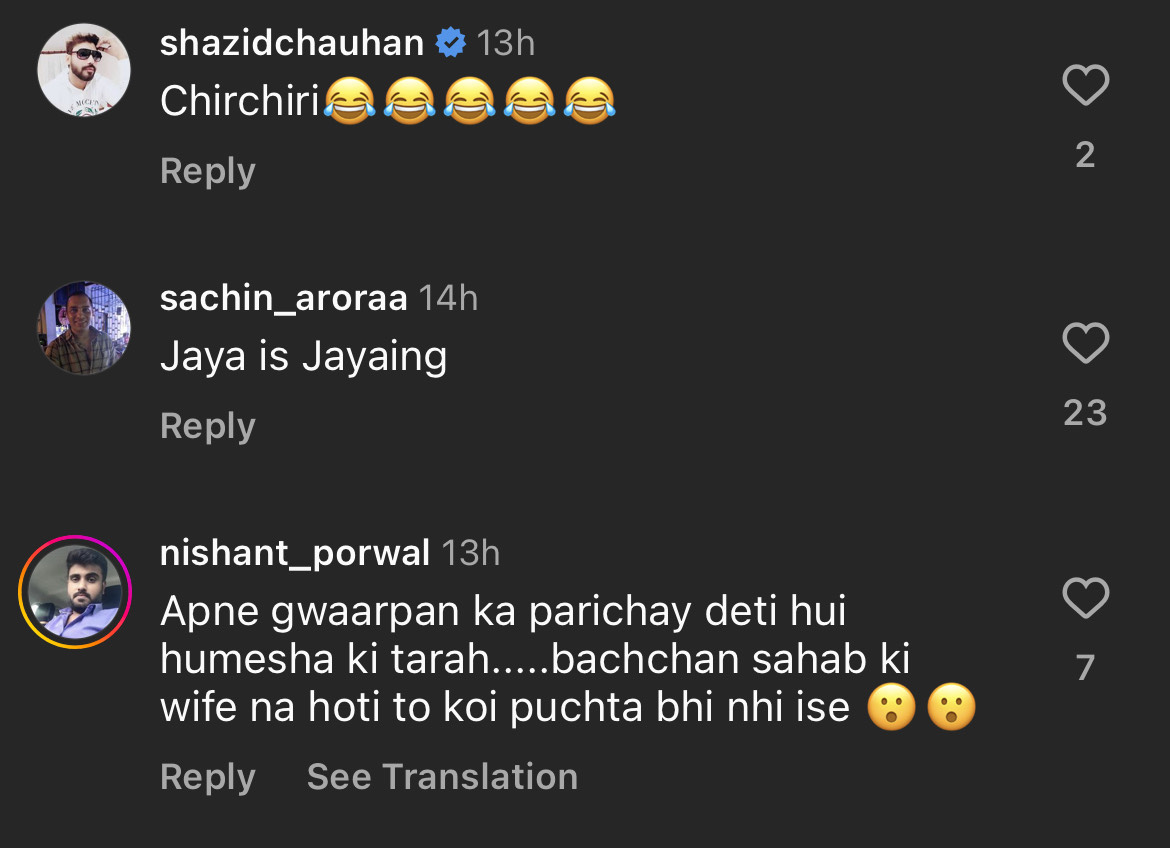View the 7 likes on nishant_porwal's comment
The image size is (1170, 848).
[1085, 666]
